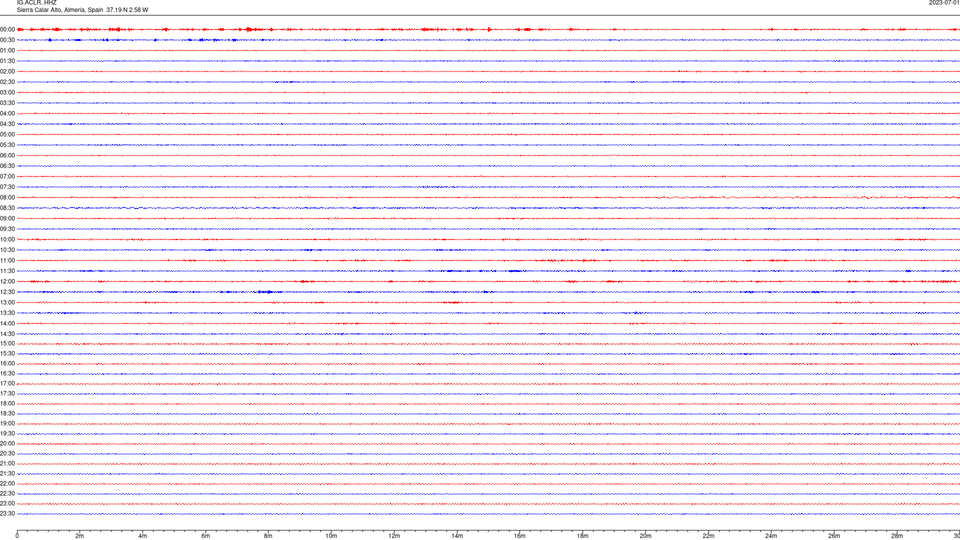
Task: Click the 18:30 row label
Action: (x=7, y=414)
